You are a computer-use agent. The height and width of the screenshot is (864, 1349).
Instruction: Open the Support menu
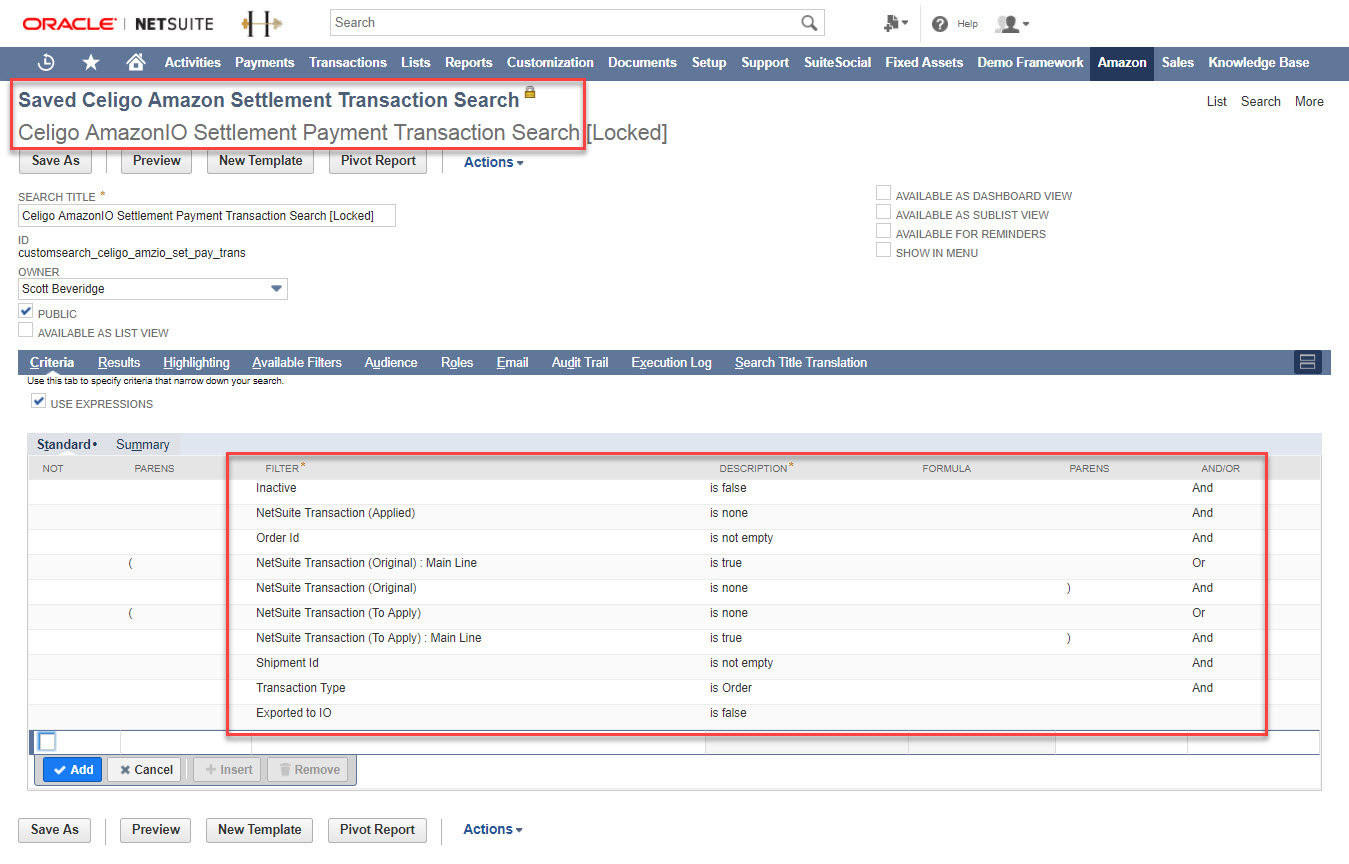tap(765, 62)
